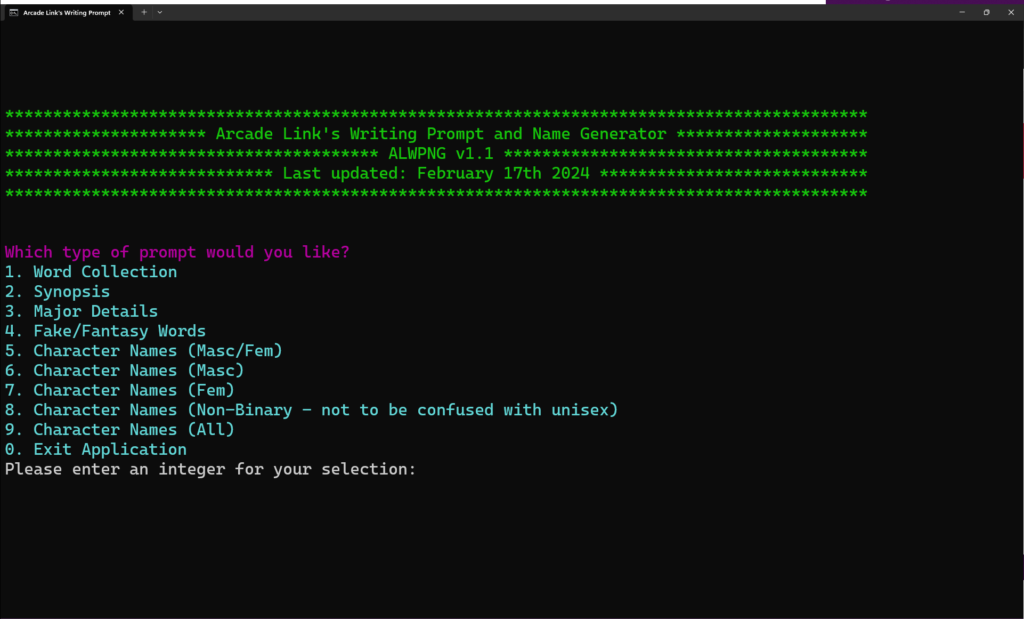1024x619 pixels.
Task: Click the terminal icon in the tab
Action: (14, 12)
